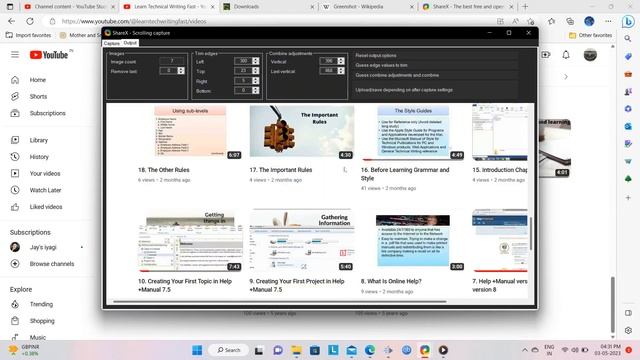The image size is (640, 360).
Task: Click Guess combine adjustments and combine
Action: click(x=436, y=75)
